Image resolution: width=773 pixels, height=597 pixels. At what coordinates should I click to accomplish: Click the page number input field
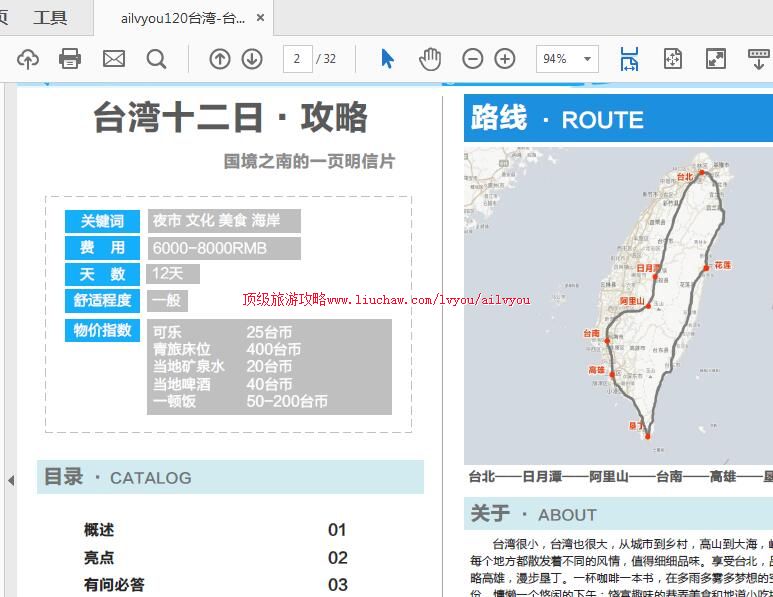coord(297,59)
